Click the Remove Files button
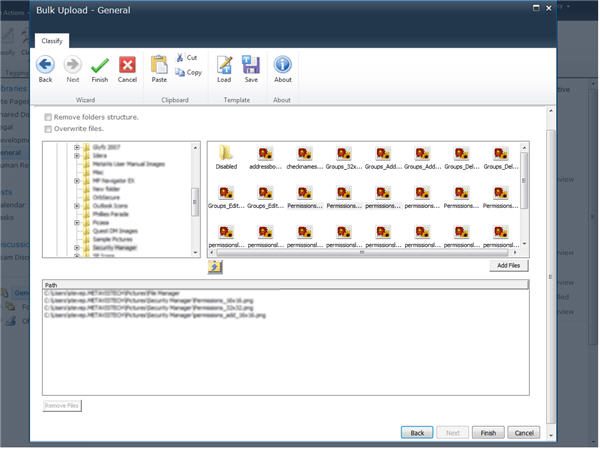Viewport: 600px width, 455px height. [62, 405]
